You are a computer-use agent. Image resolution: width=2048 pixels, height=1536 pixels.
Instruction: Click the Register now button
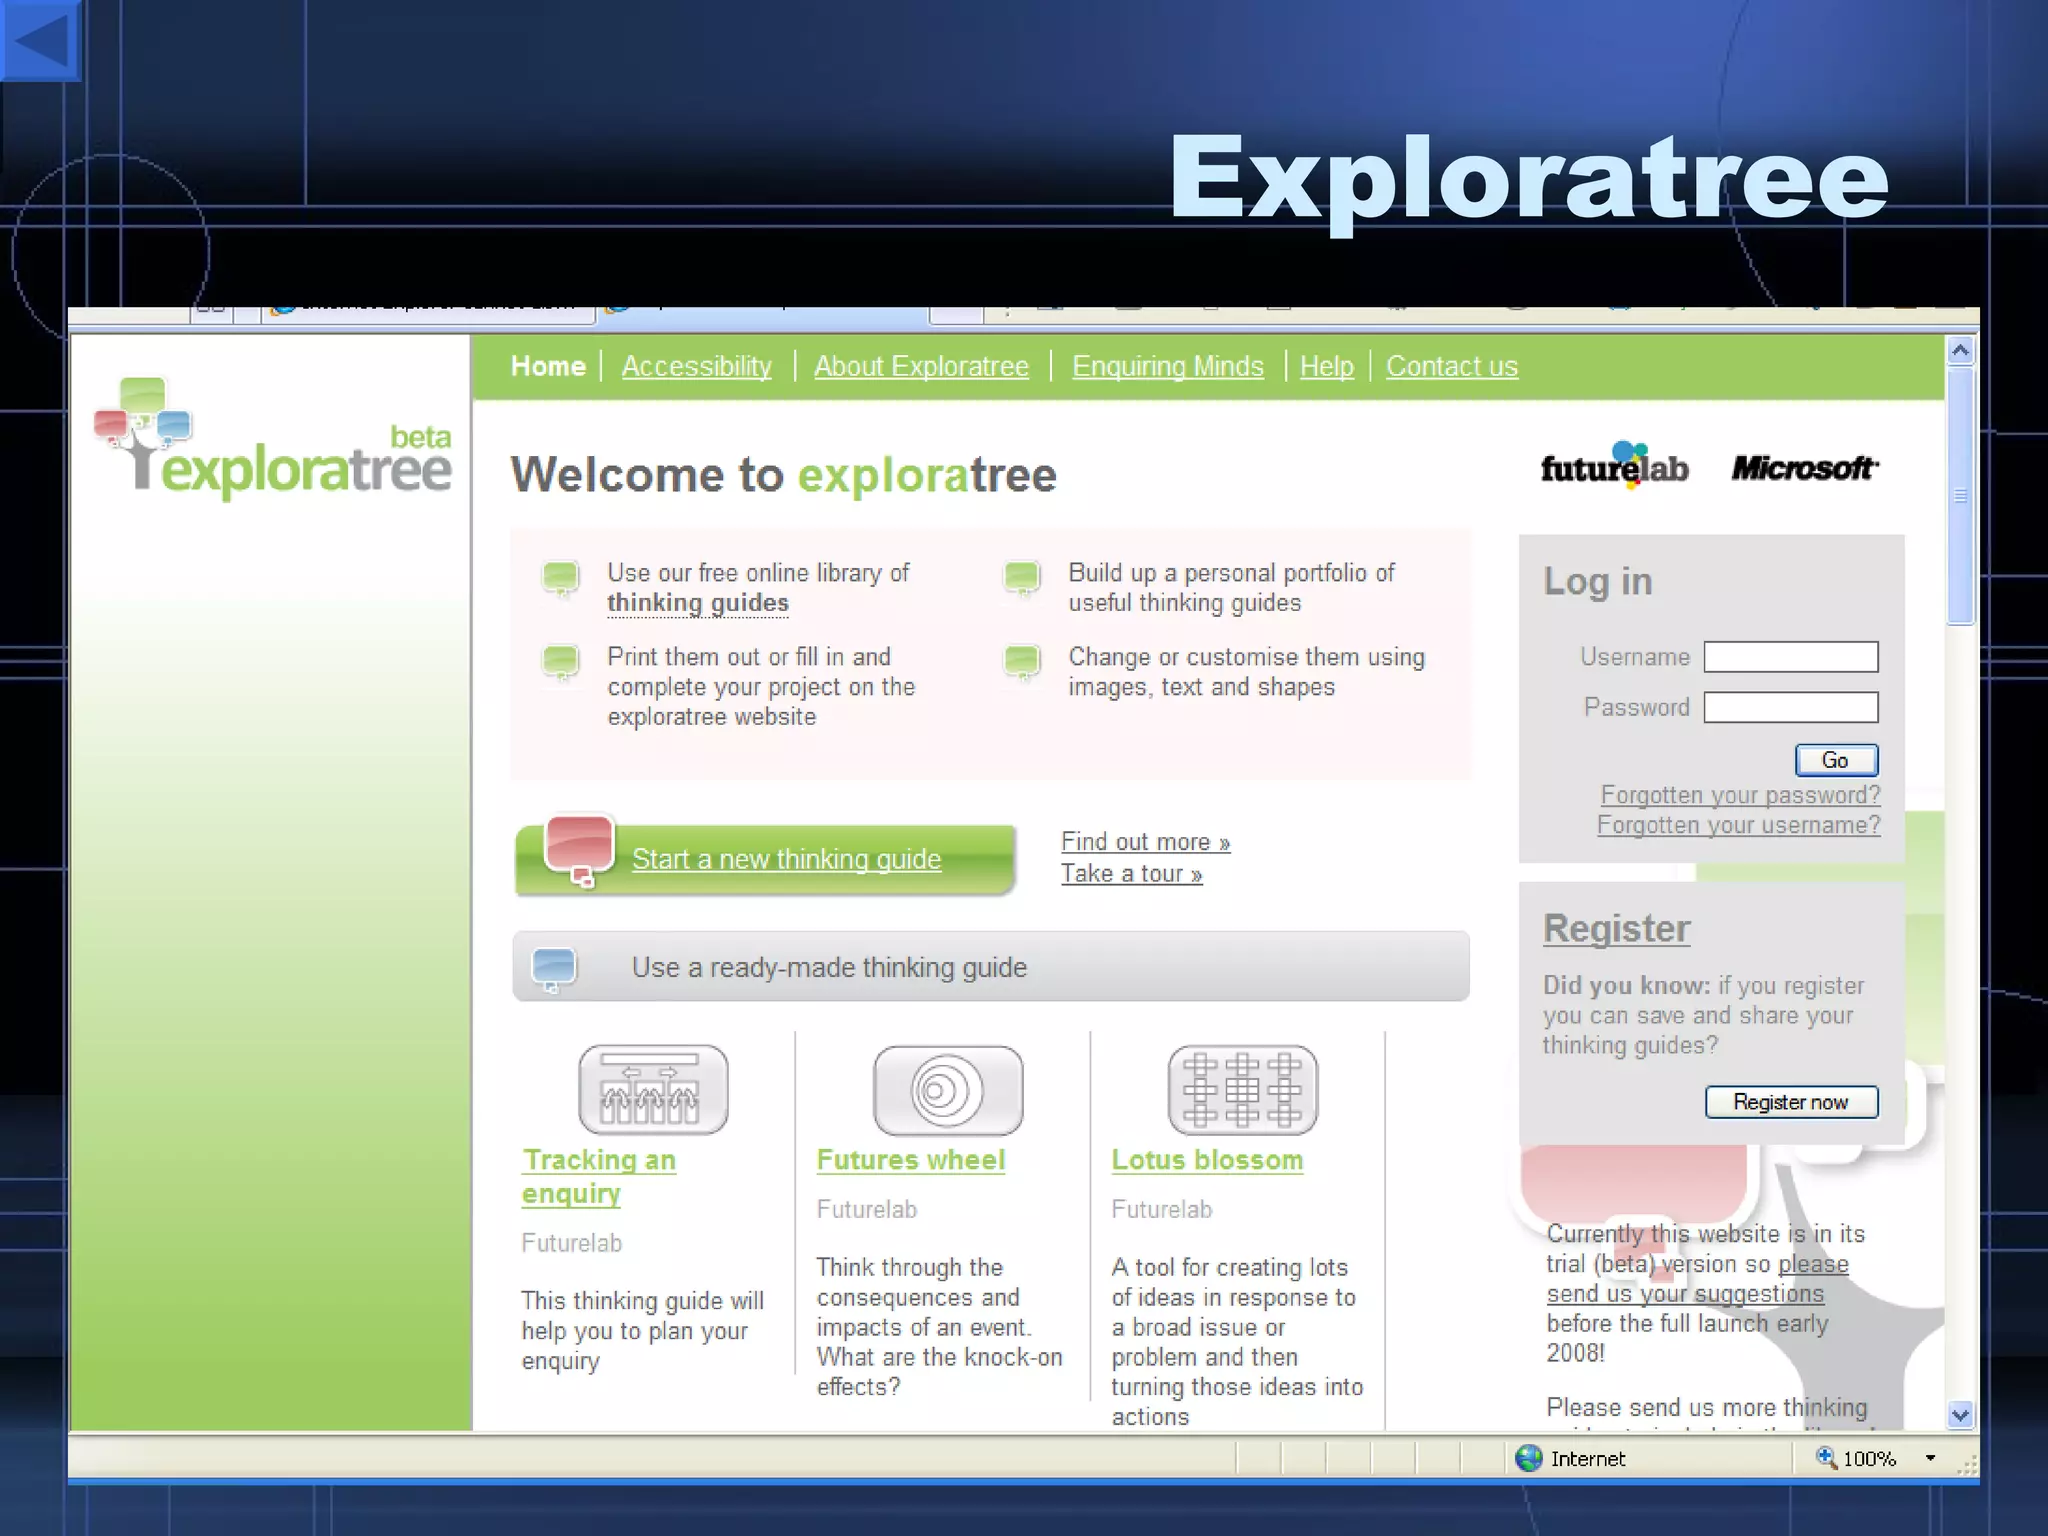[1791, 1102]
